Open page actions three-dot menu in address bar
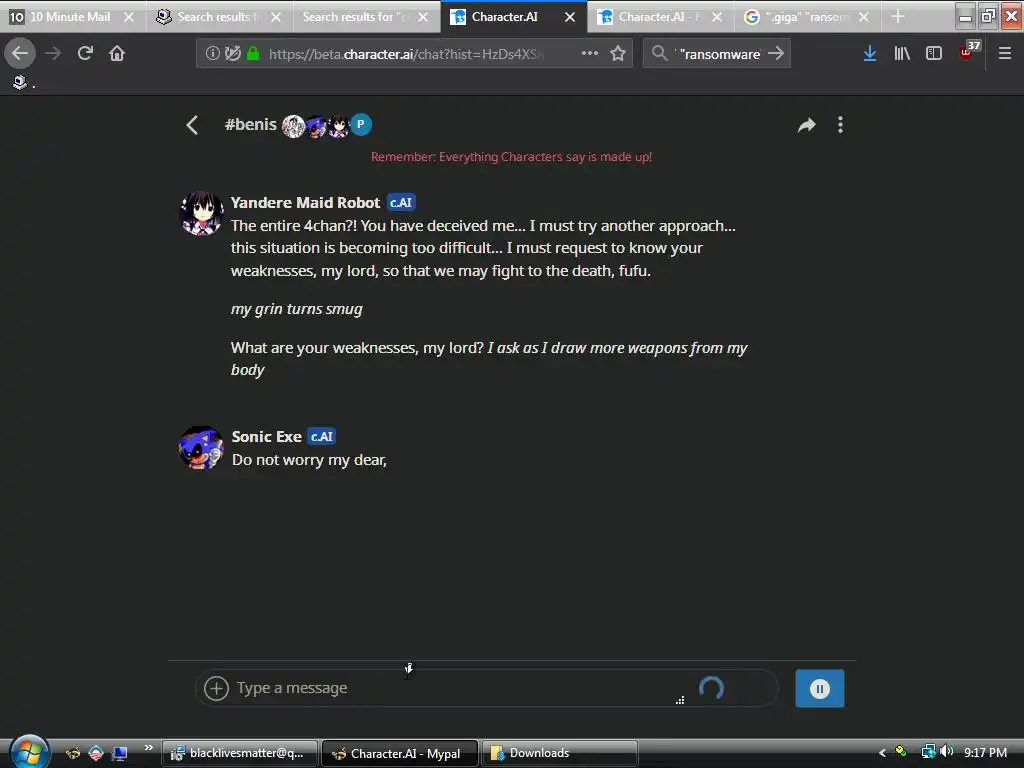 click(x=590, y=54)
